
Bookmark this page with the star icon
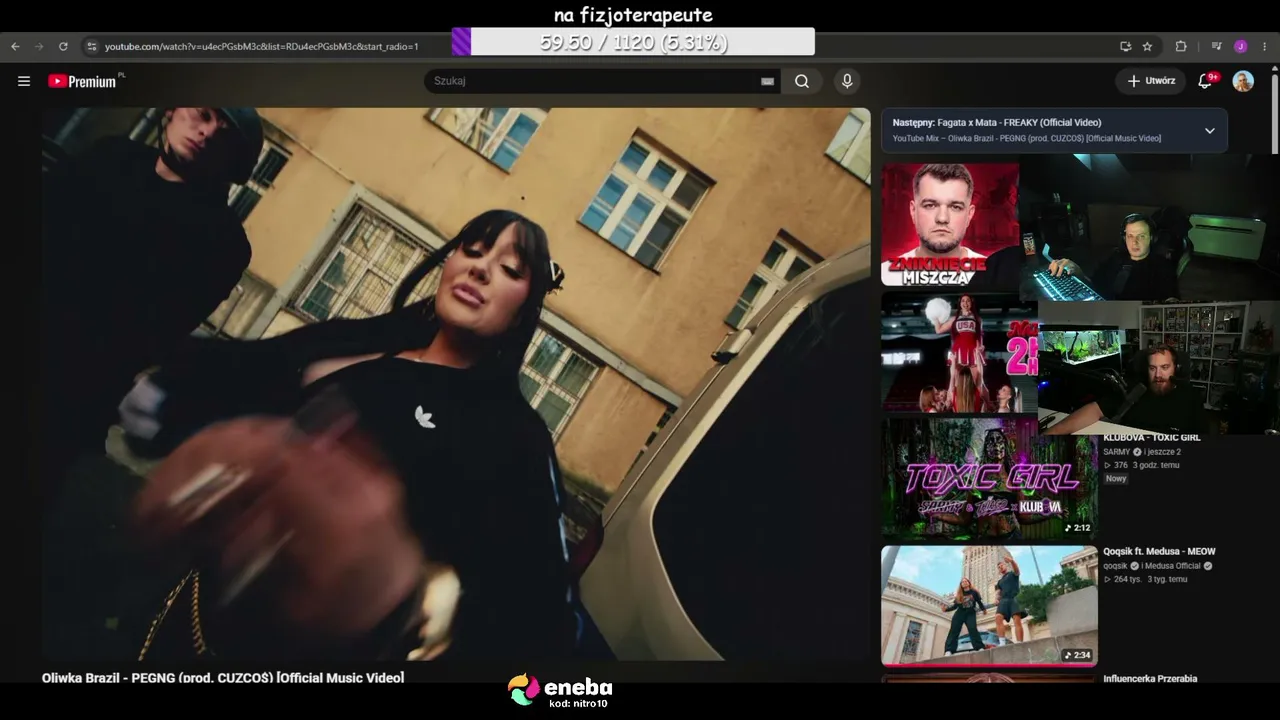coord(1147,46)
